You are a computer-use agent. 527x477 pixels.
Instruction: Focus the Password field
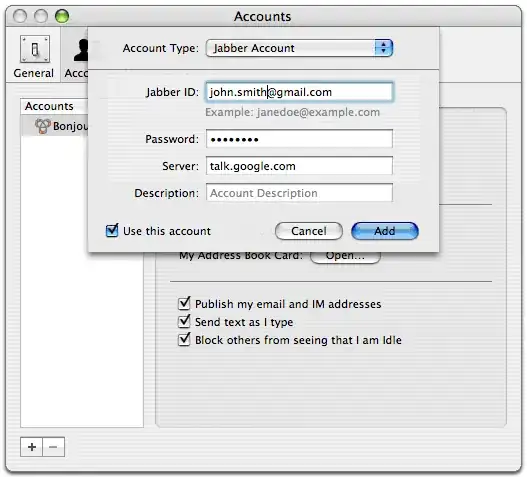tap(299, 139)
